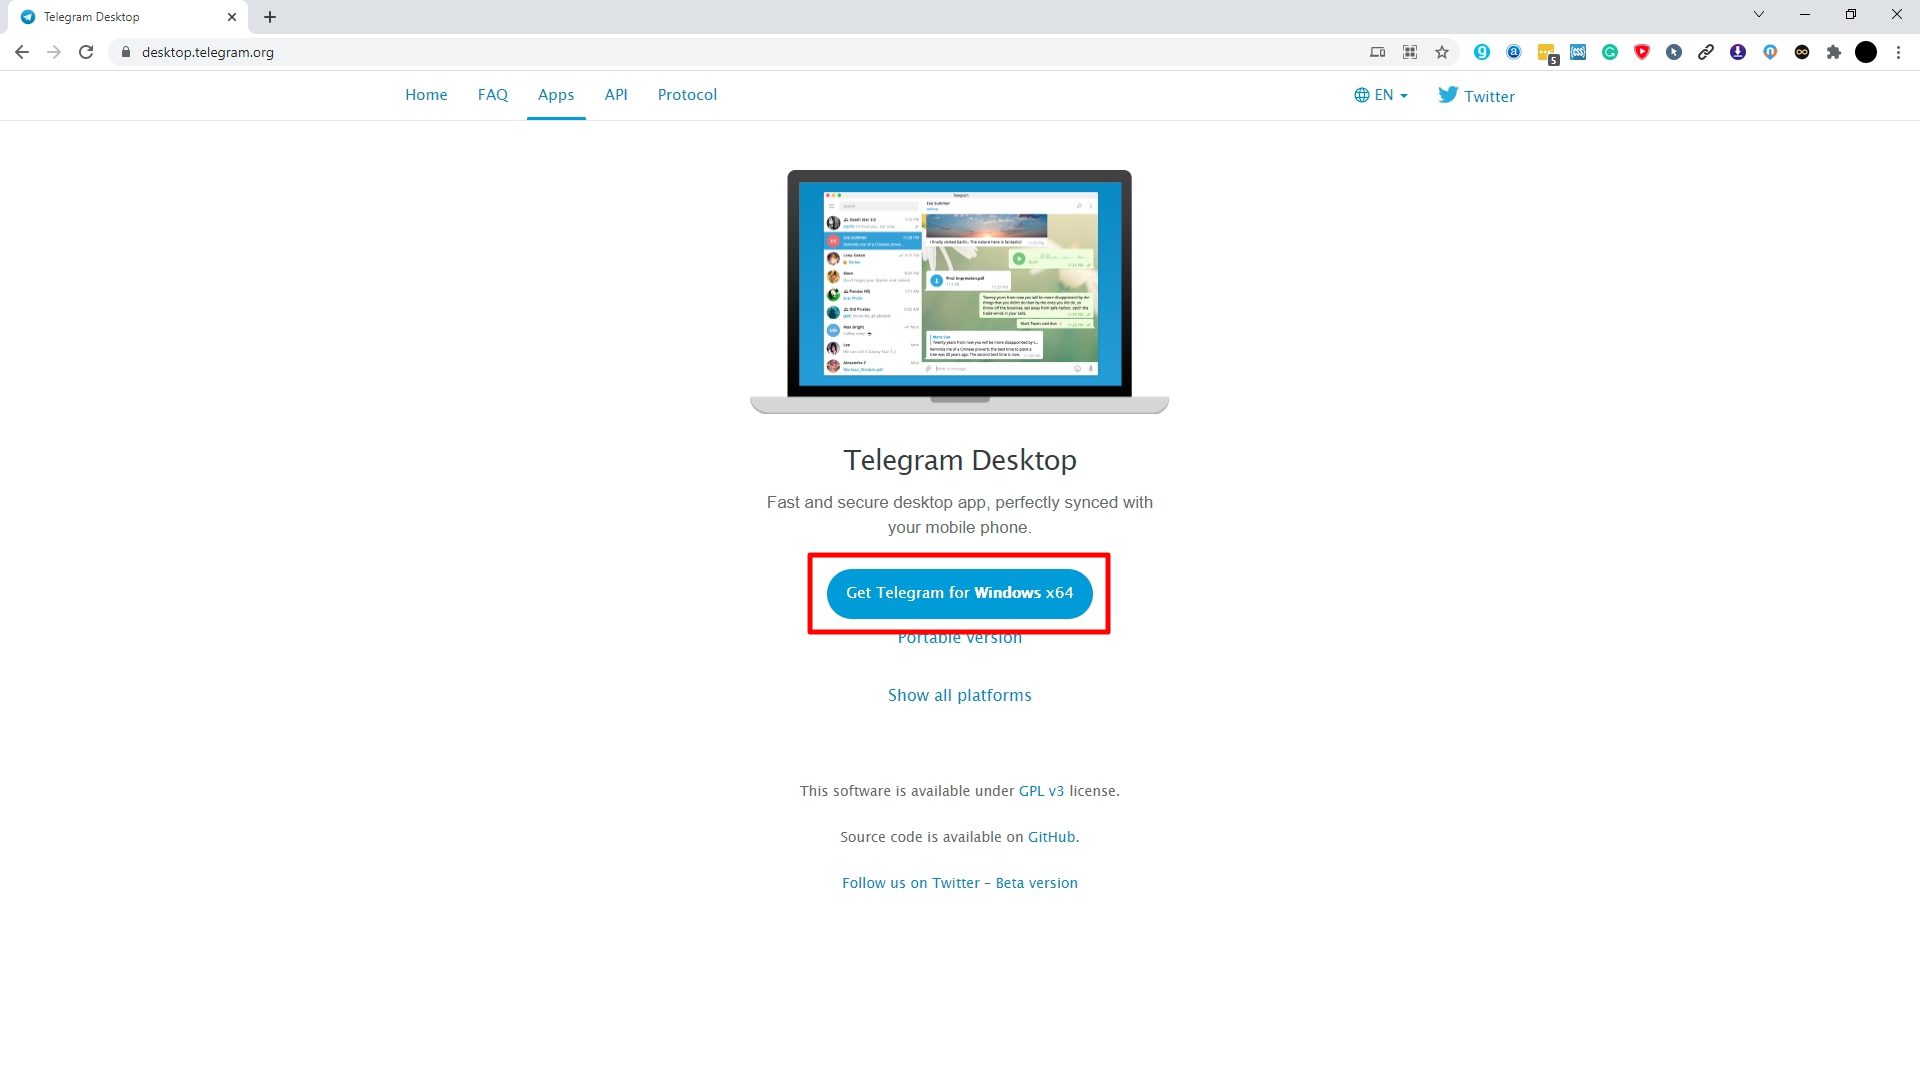This screenshot has width=1920, height=1080.
Task: Click the Twitter menu item in header
Action: (x=1477, y=95)
